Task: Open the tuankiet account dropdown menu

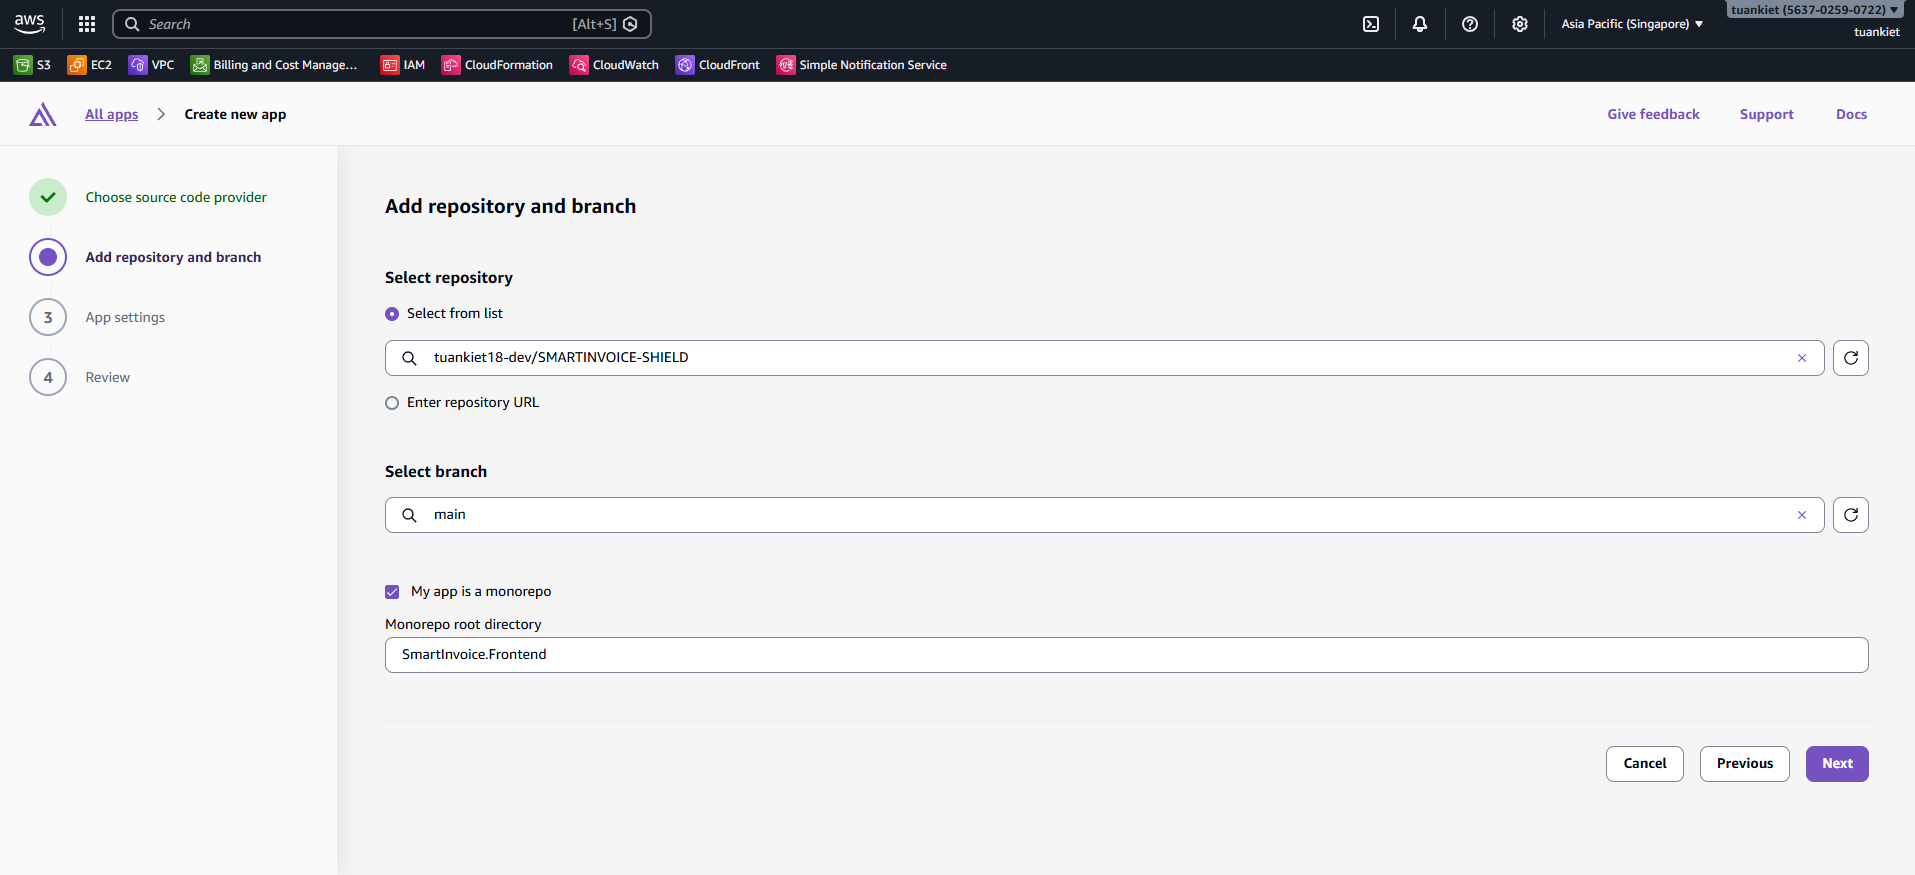Action: [x=1814, y=10]
